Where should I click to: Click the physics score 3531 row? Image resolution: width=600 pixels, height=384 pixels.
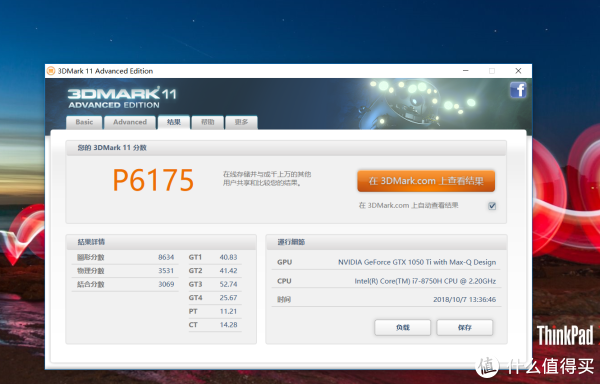click(x=125, y=271)
